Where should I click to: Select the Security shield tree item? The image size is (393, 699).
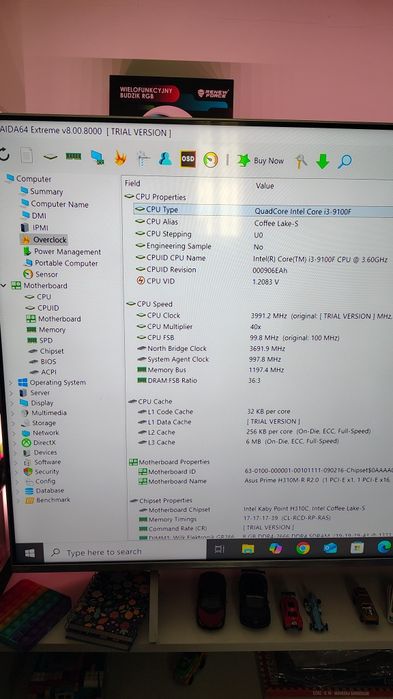click(41, 472)
